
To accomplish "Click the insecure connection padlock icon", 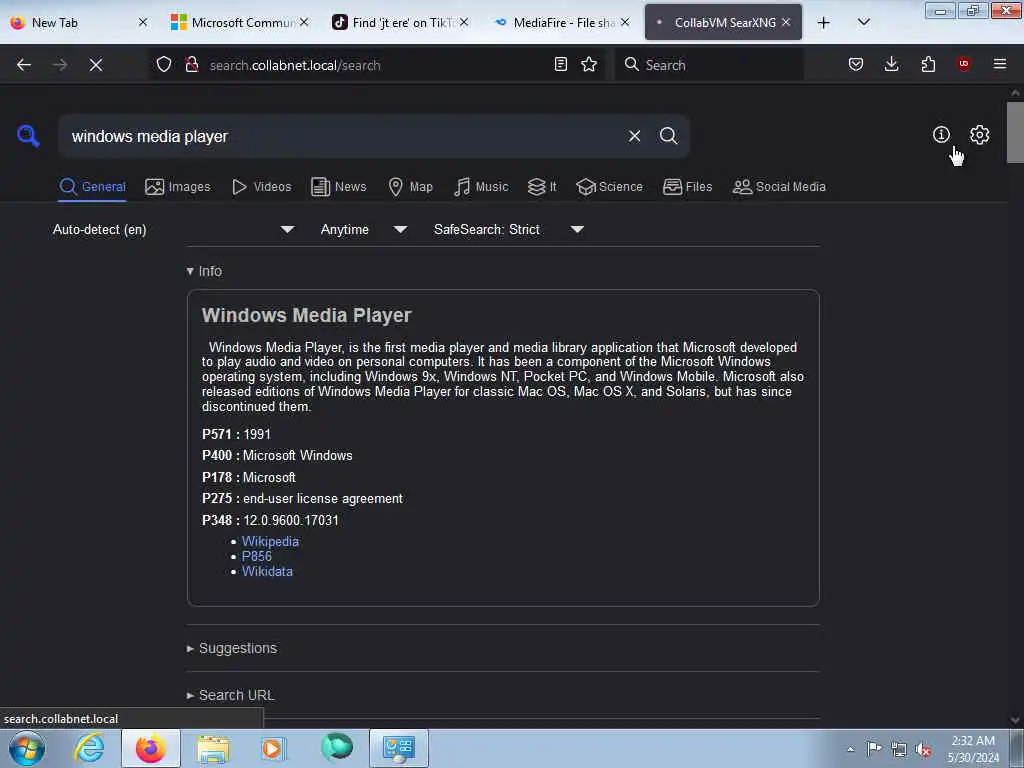I will coord(191,65).
